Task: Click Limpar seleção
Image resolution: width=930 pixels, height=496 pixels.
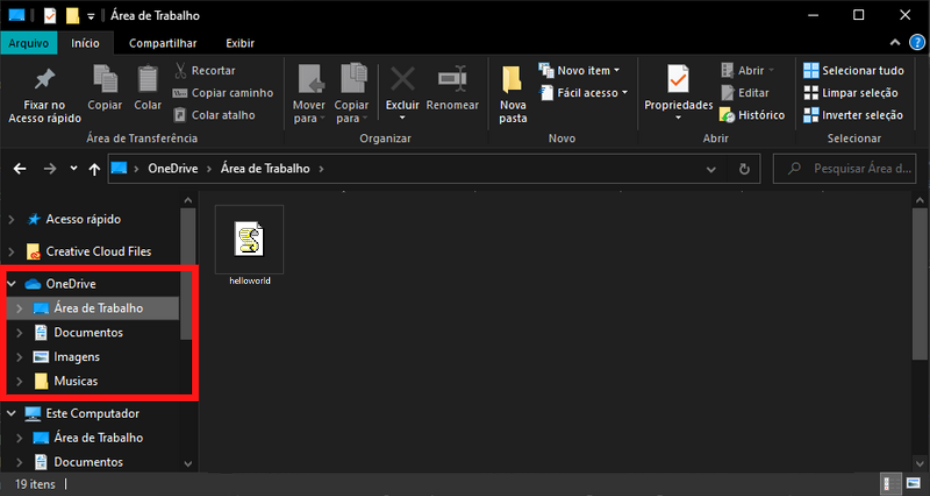Action: 851,93
